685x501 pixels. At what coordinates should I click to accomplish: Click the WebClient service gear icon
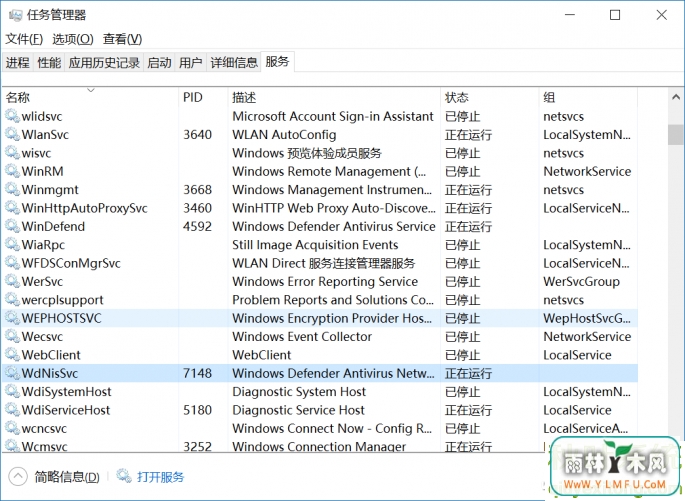12,355
